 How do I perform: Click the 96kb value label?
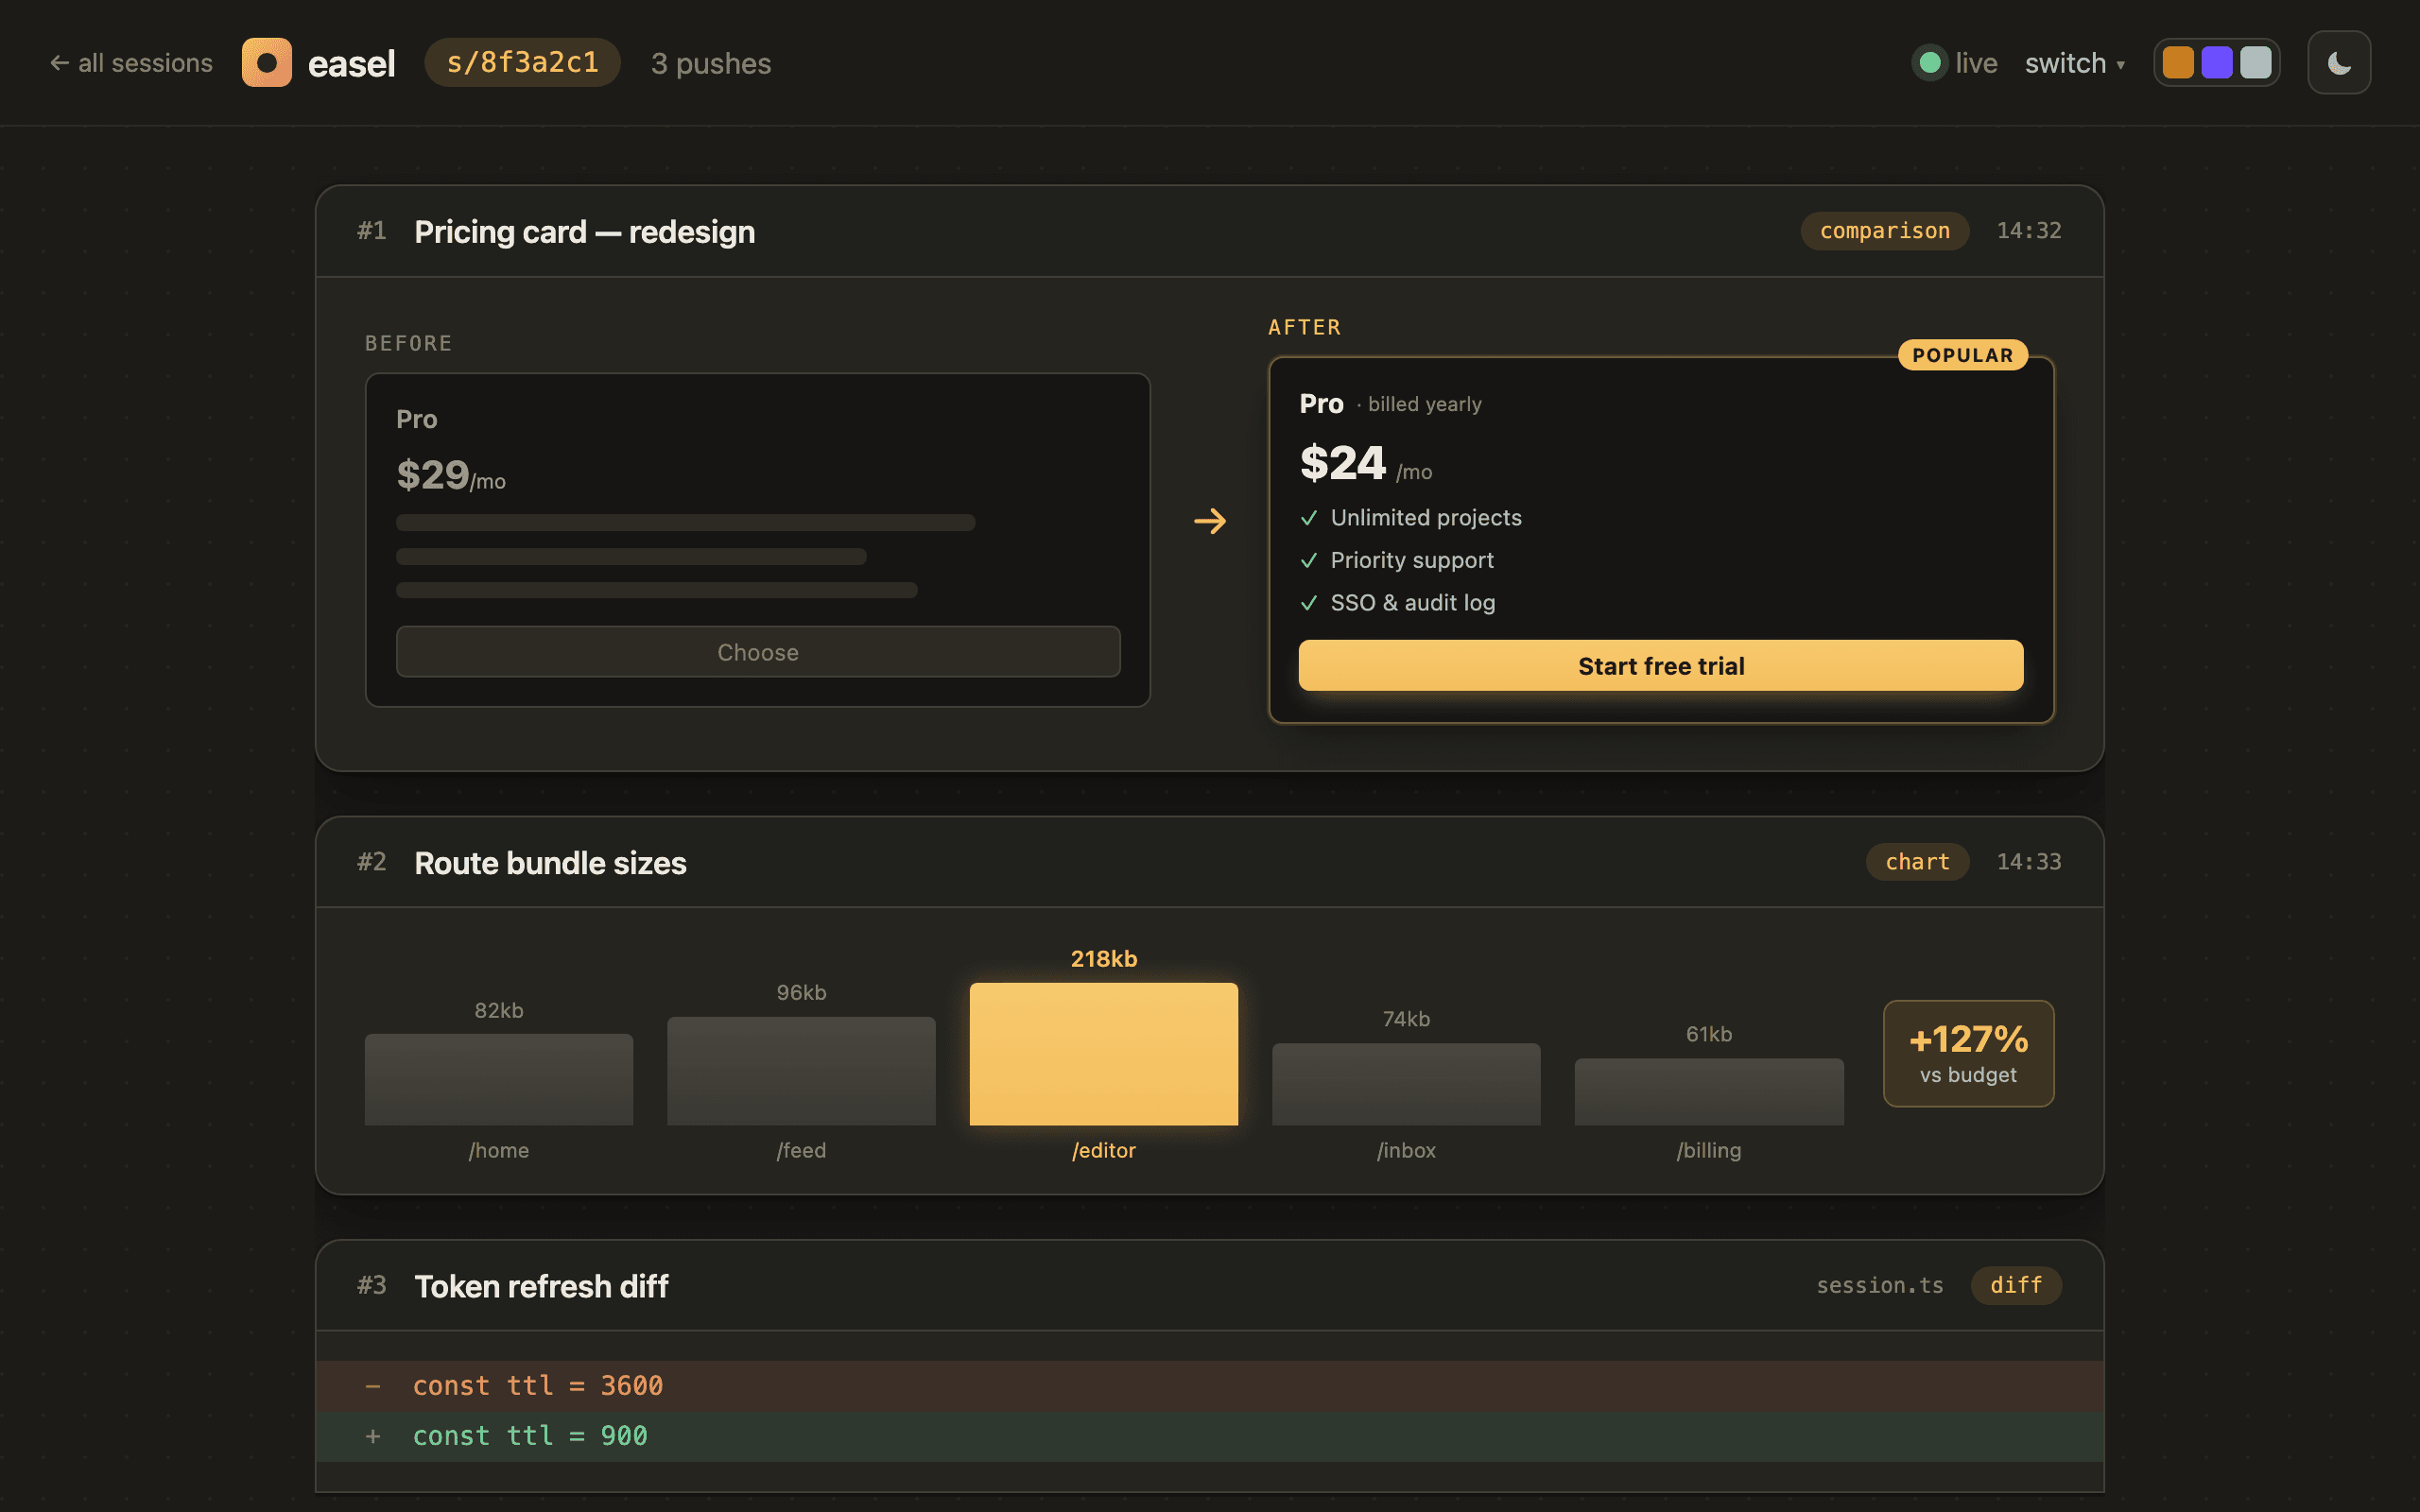tap(801, 993)
